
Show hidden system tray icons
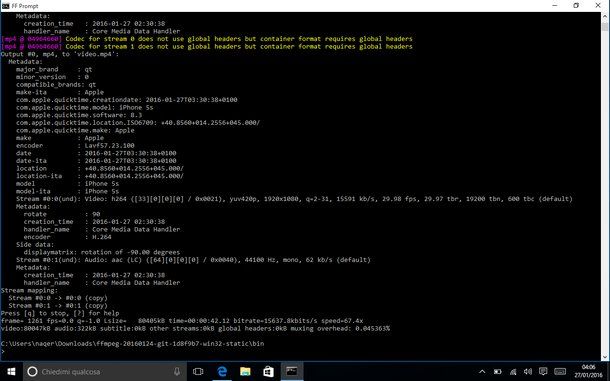pos(482,372)
